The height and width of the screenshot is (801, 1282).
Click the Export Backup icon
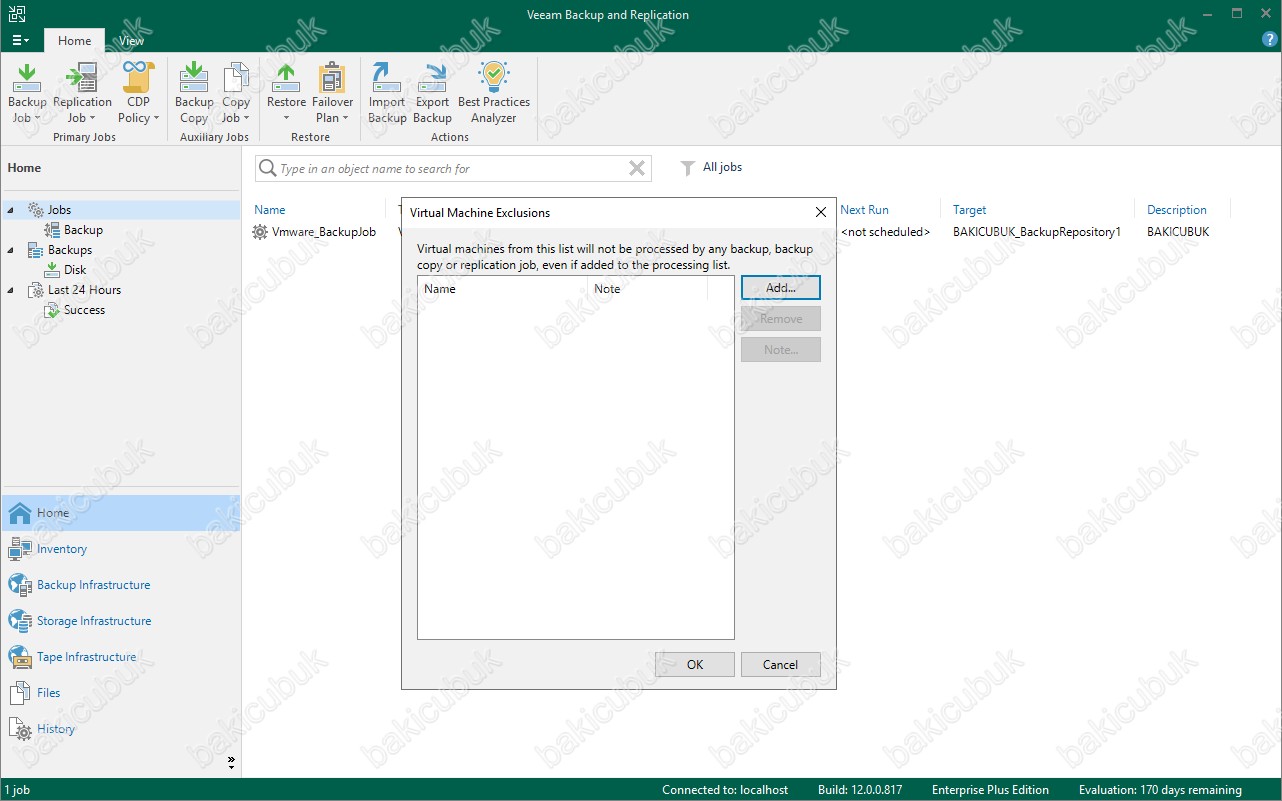432,76
